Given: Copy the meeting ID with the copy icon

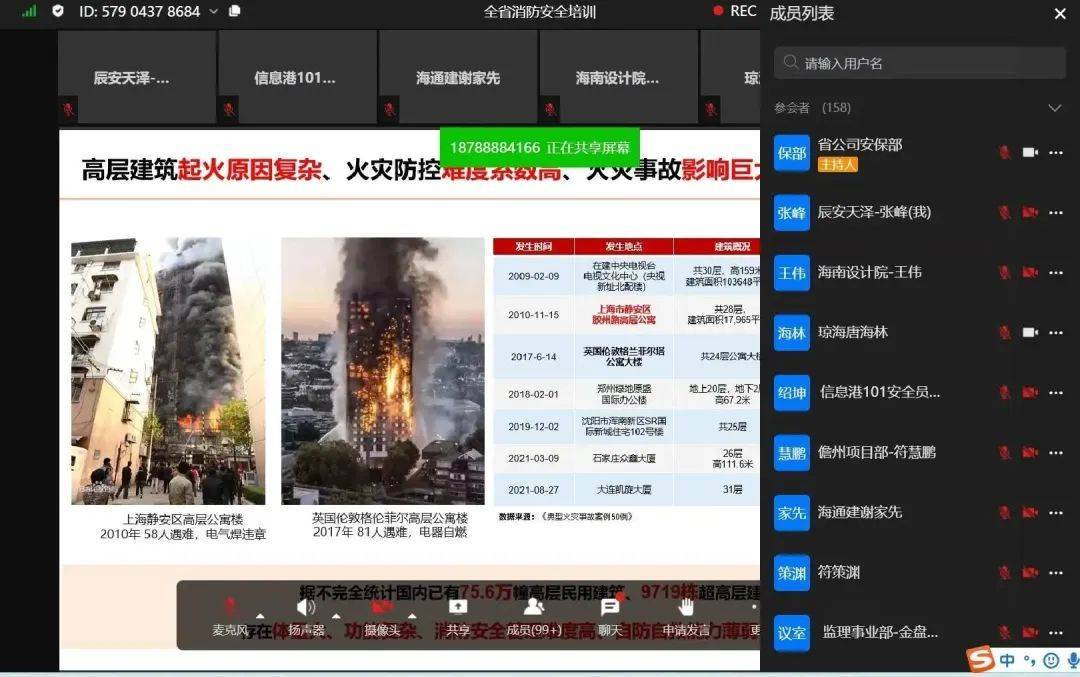Looking at the screenshot, I should (x=234, y=11).
